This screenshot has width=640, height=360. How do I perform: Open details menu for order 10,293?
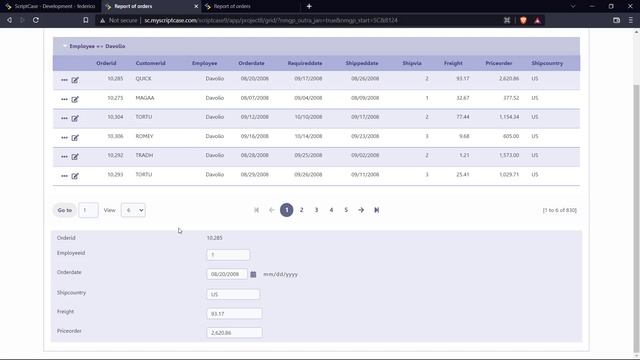[64, 176]
